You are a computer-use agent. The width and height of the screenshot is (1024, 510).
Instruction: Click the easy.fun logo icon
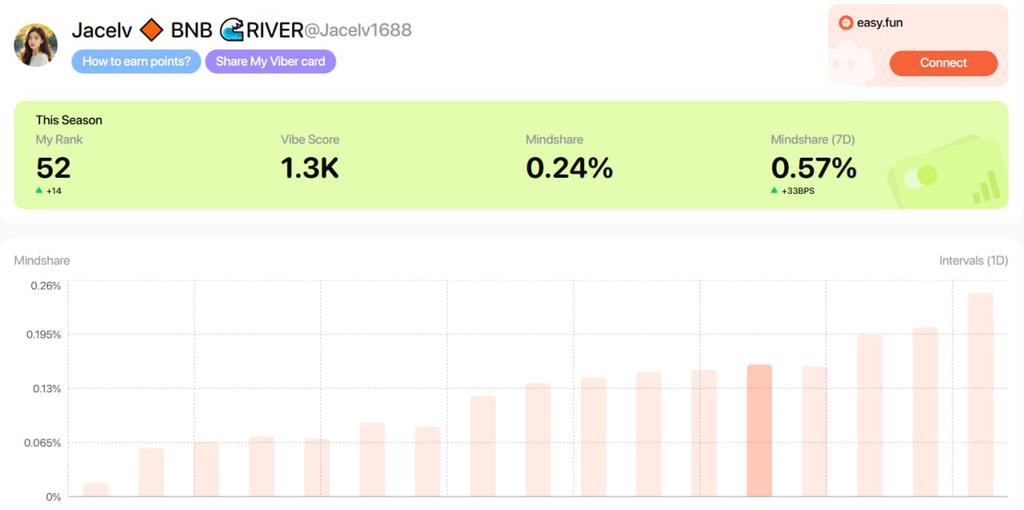846,23
